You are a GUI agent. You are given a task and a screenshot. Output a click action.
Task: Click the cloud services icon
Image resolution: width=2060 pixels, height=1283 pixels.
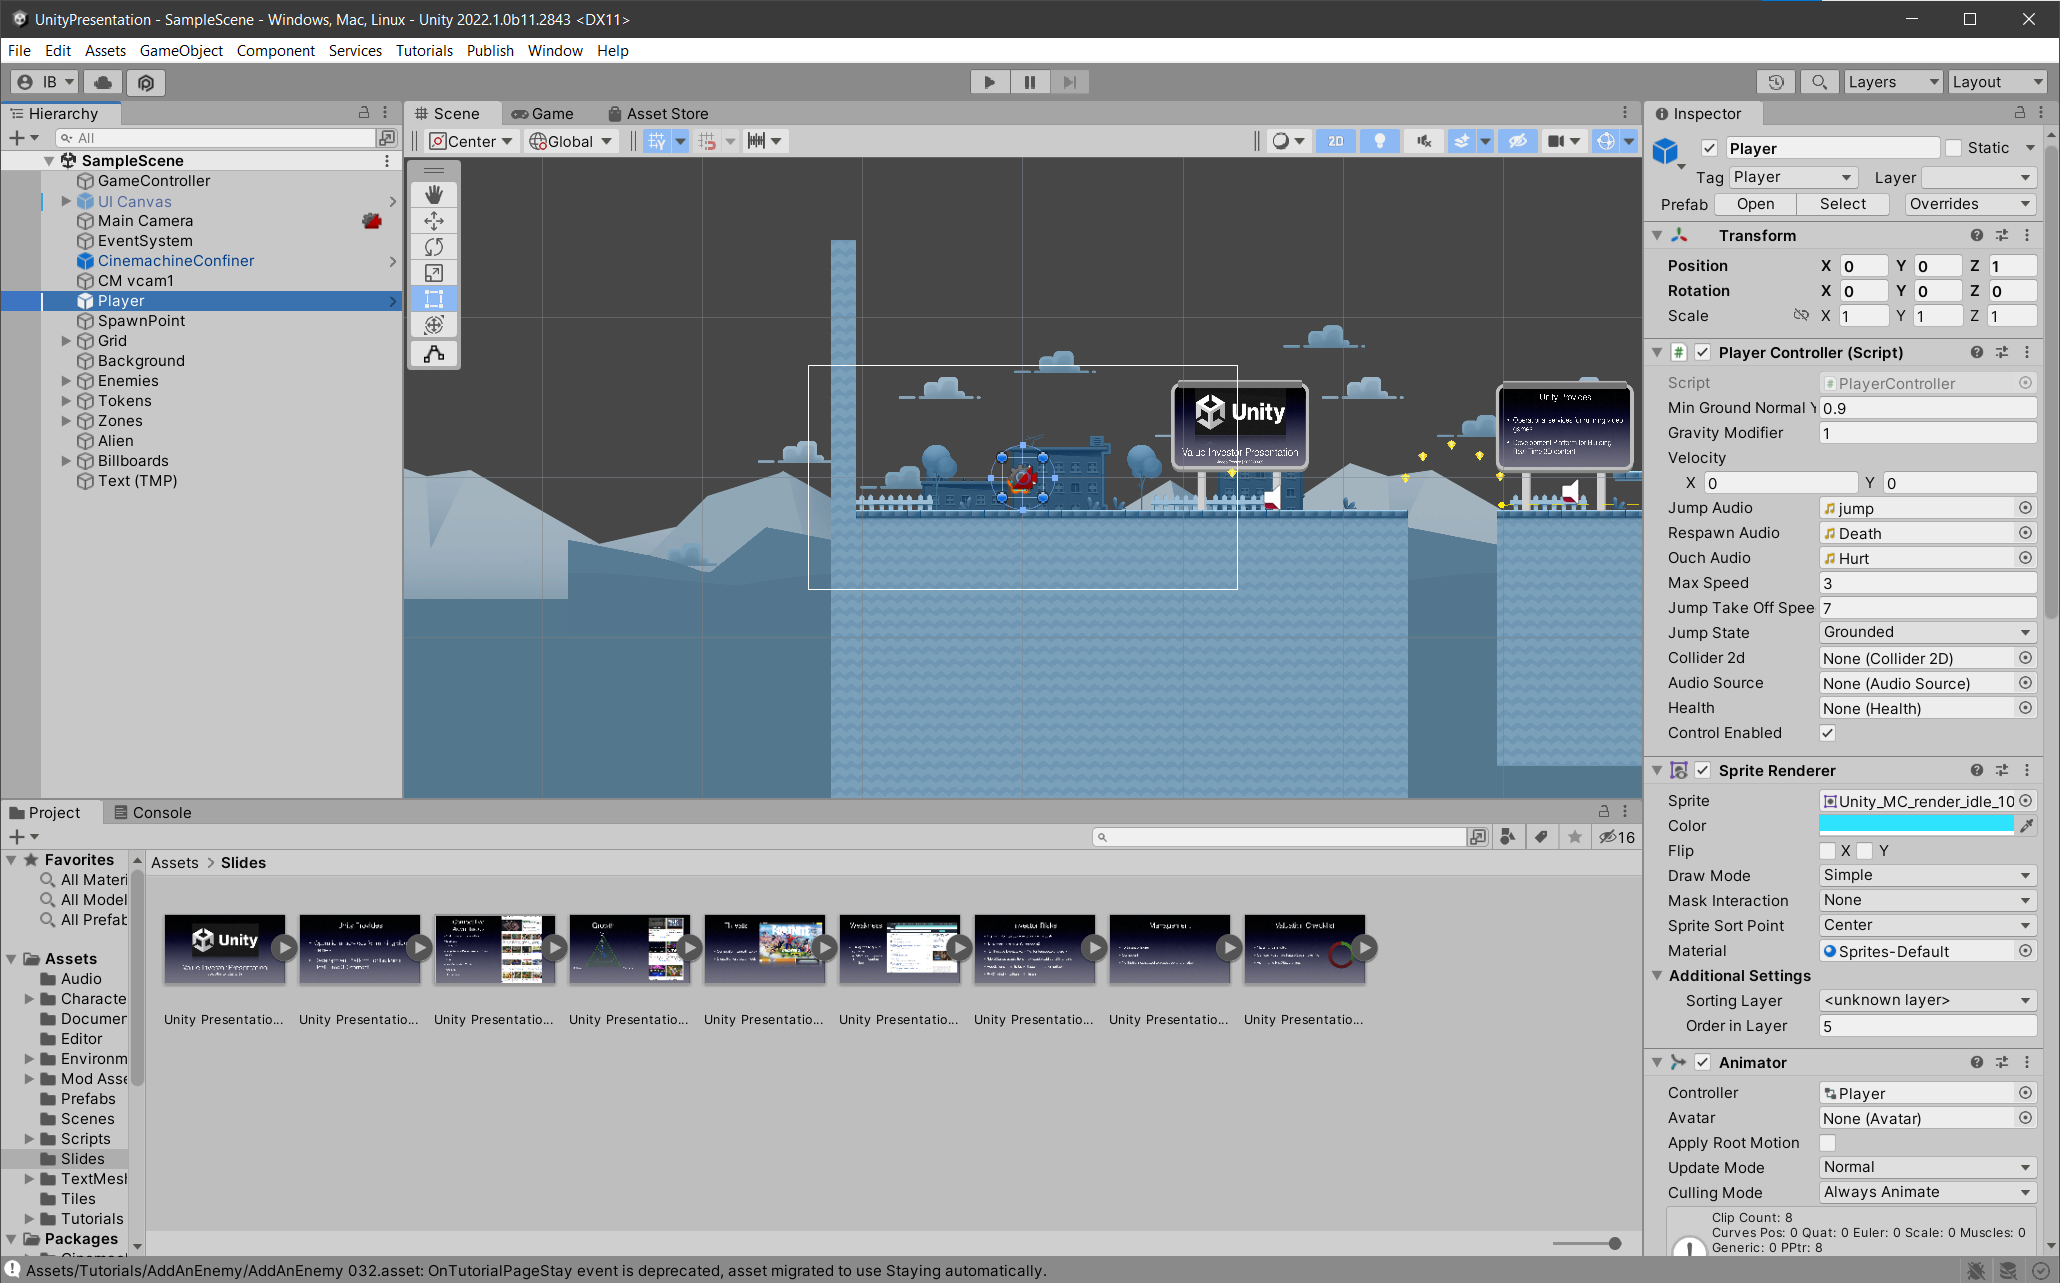point(103,82)
